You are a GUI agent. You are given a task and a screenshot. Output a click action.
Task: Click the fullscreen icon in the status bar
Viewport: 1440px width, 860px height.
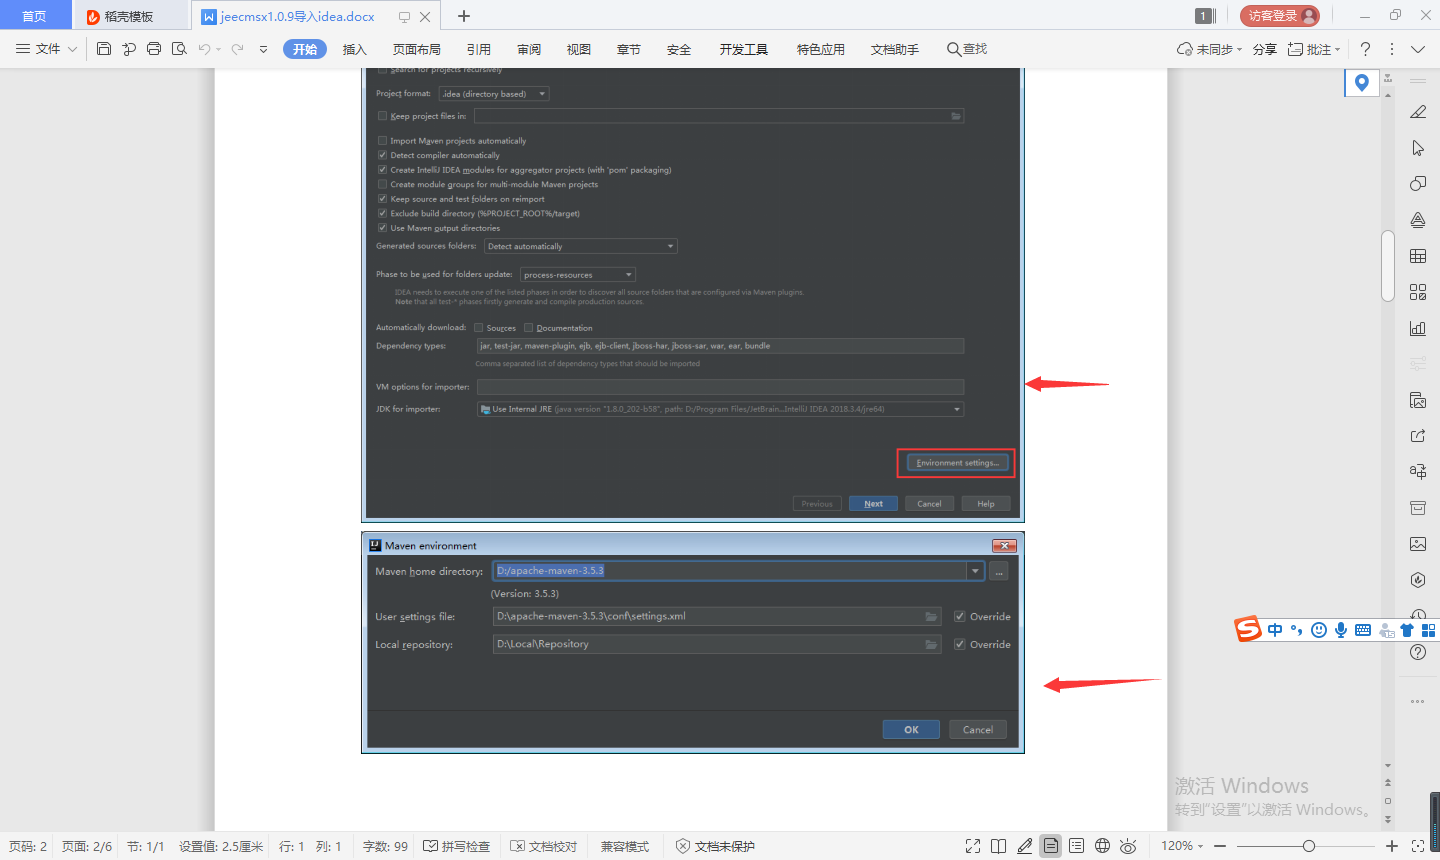(x=973, y=846)
